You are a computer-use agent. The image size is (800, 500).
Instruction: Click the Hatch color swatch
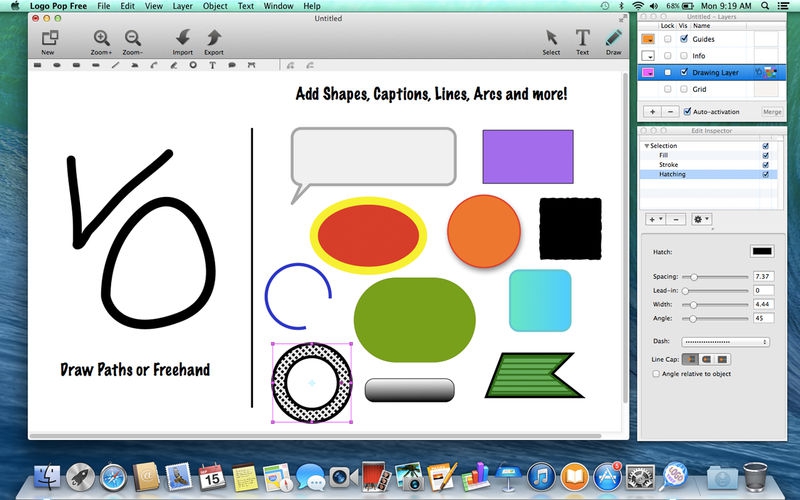click(762, 251)
